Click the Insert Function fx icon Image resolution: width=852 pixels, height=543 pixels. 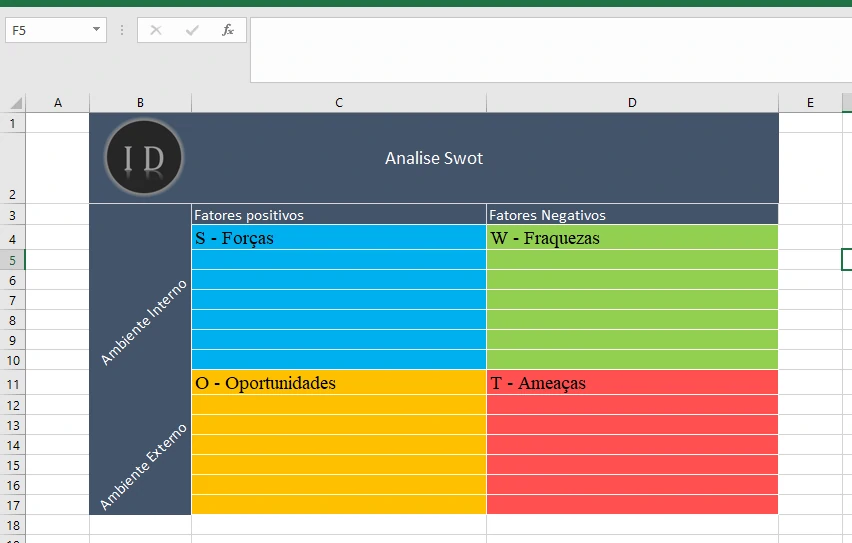228,30
